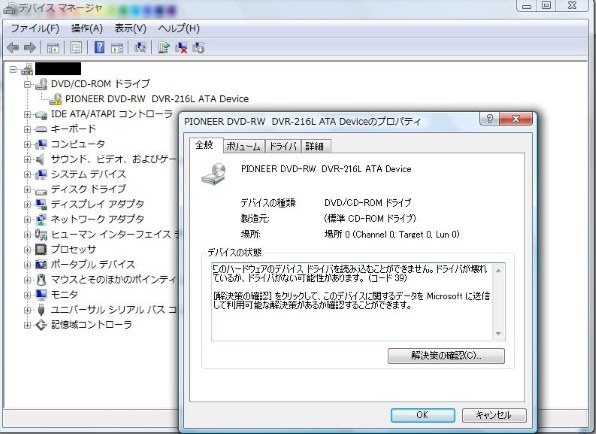Select the ポータブル デバイス tree row
The height and width of the screenshot is (434, 596).
93,264
